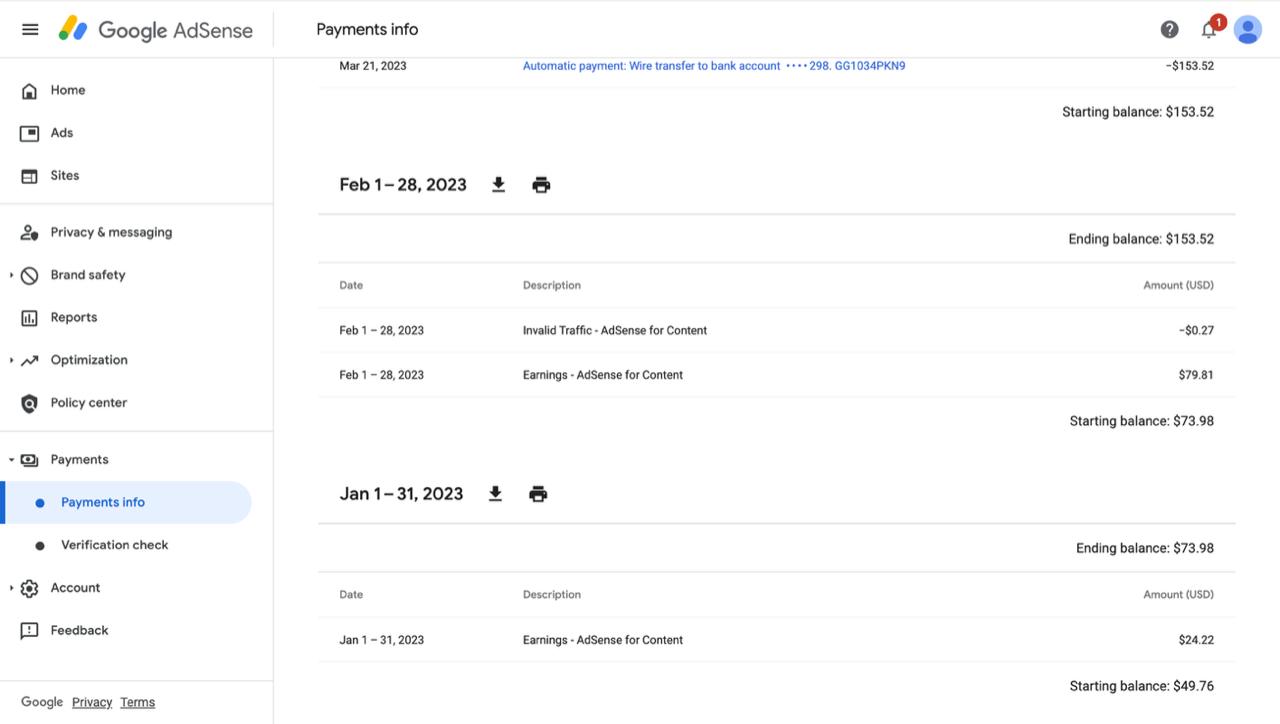The height and width of the screenshot is (724, 1280).
Task: Click the Google footer text
Action: click(x=42, y=702)
